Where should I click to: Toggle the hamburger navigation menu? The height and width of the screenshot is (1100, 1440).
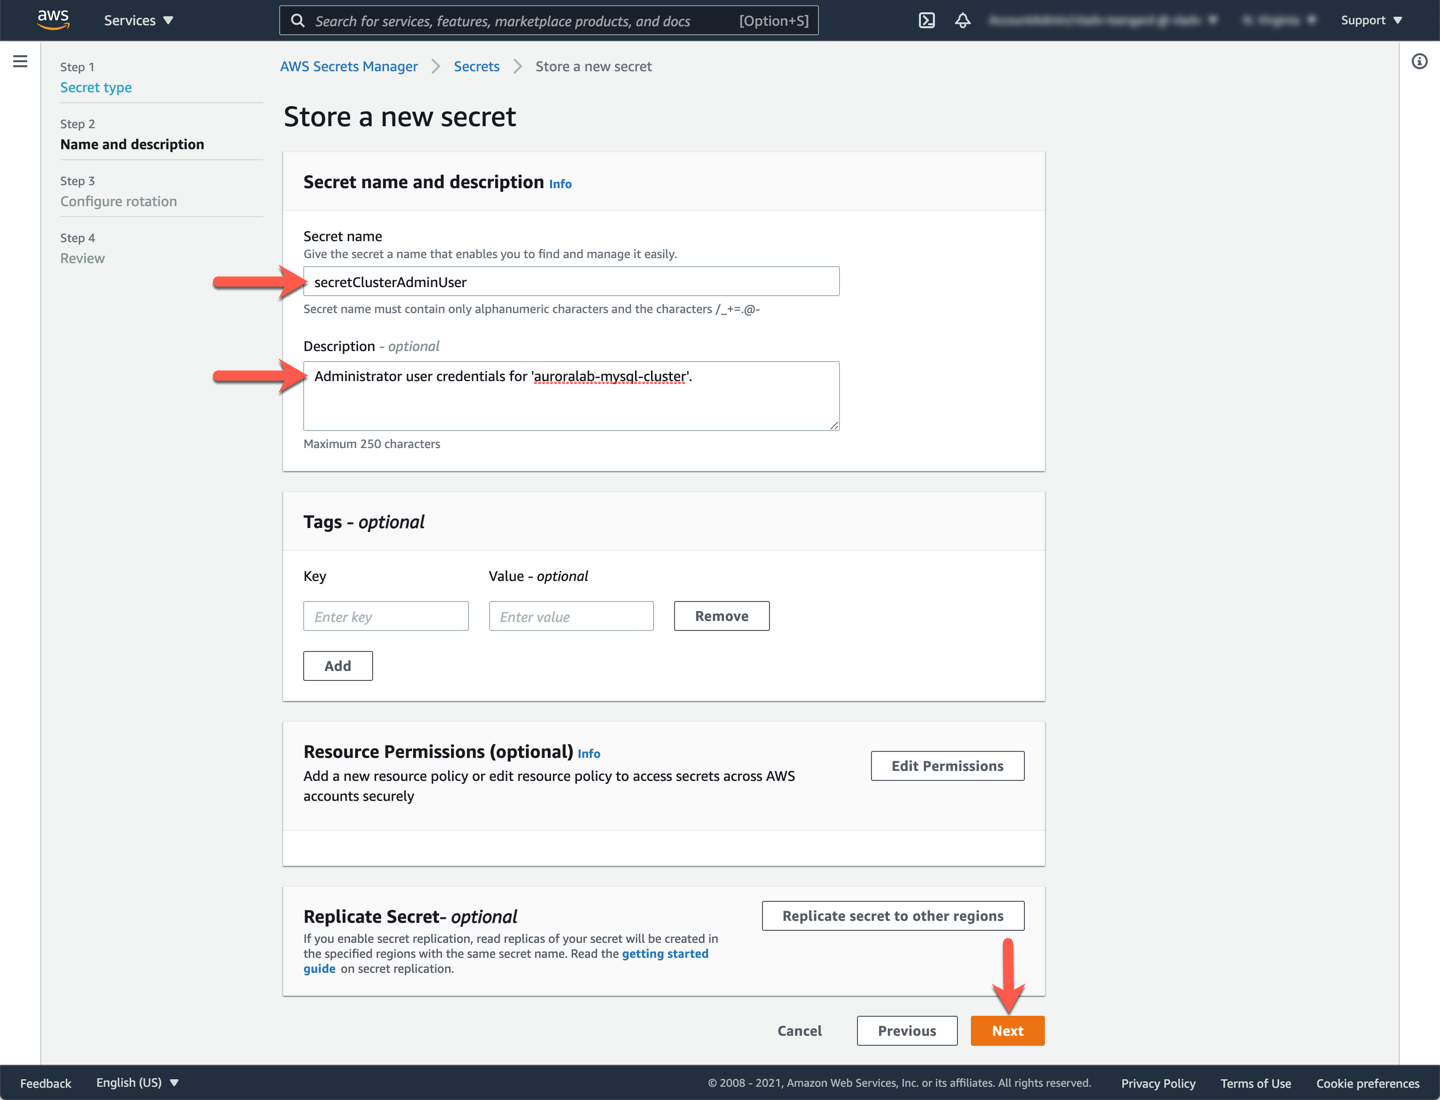pos(20,62)
